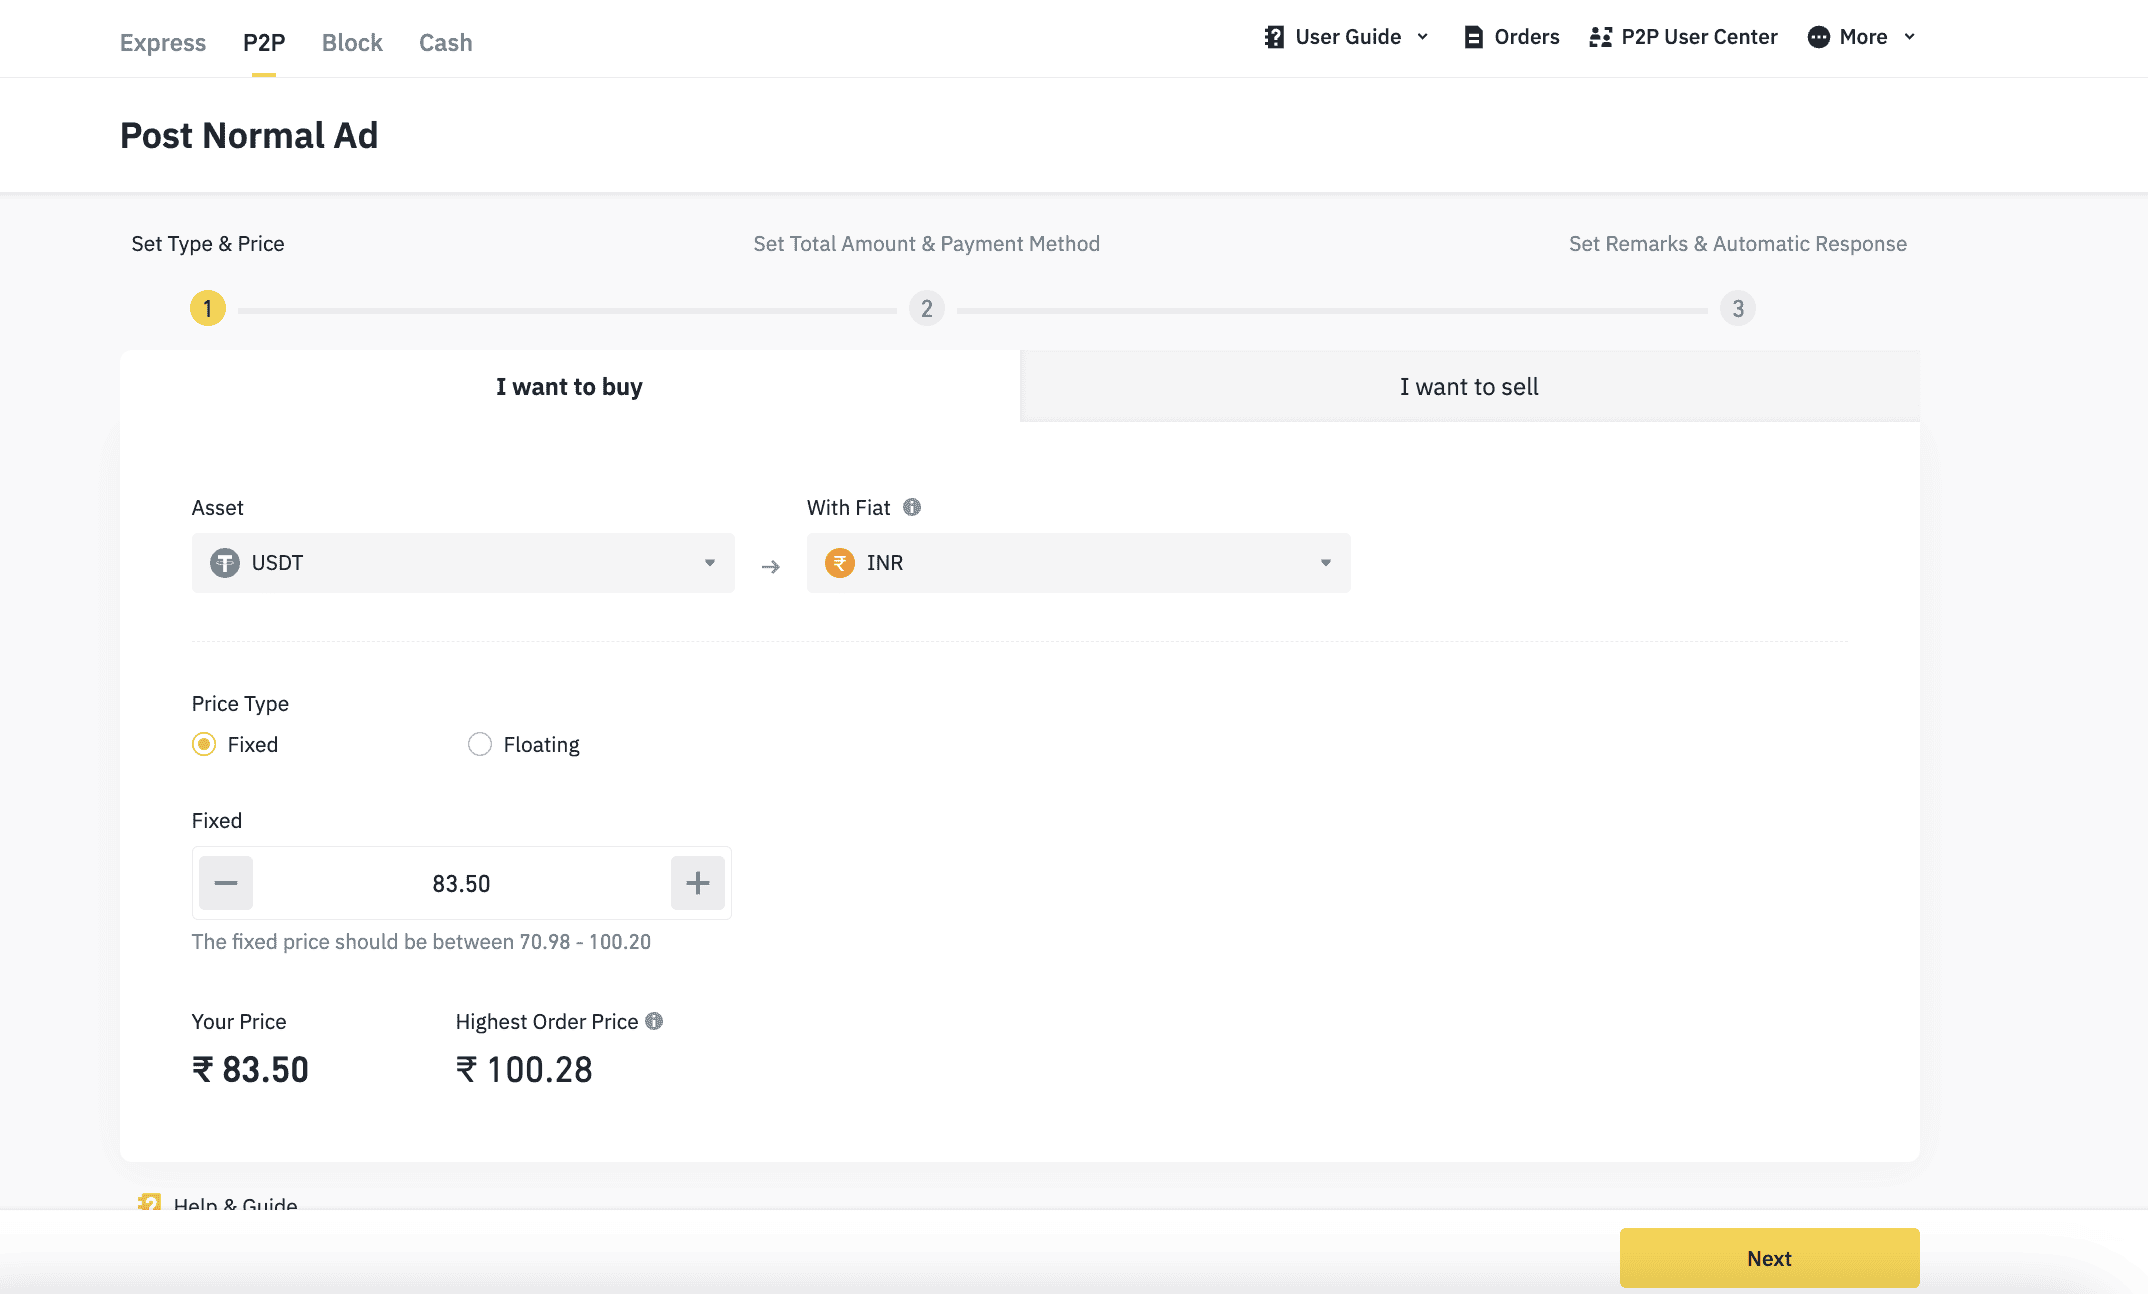2148x1294 pixels.
Task: Jump to step 2 progress marker
Action: tap(926, 309)
